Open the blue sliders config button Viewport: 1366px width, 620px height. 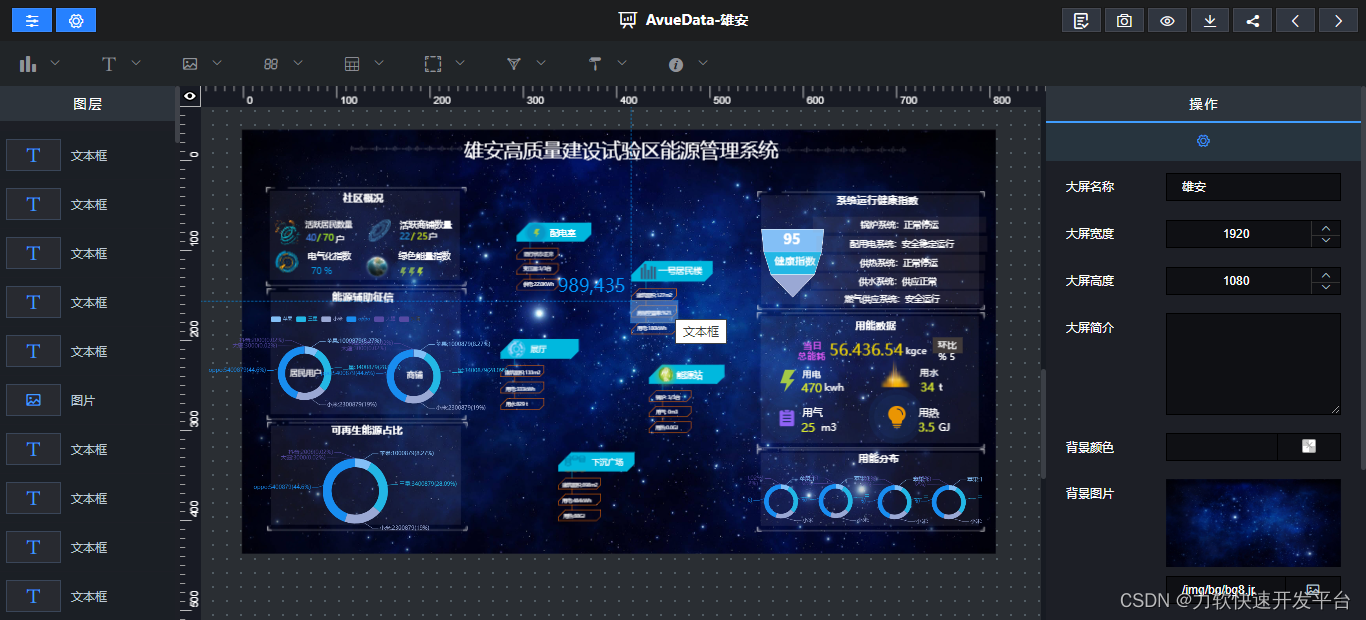32,20
